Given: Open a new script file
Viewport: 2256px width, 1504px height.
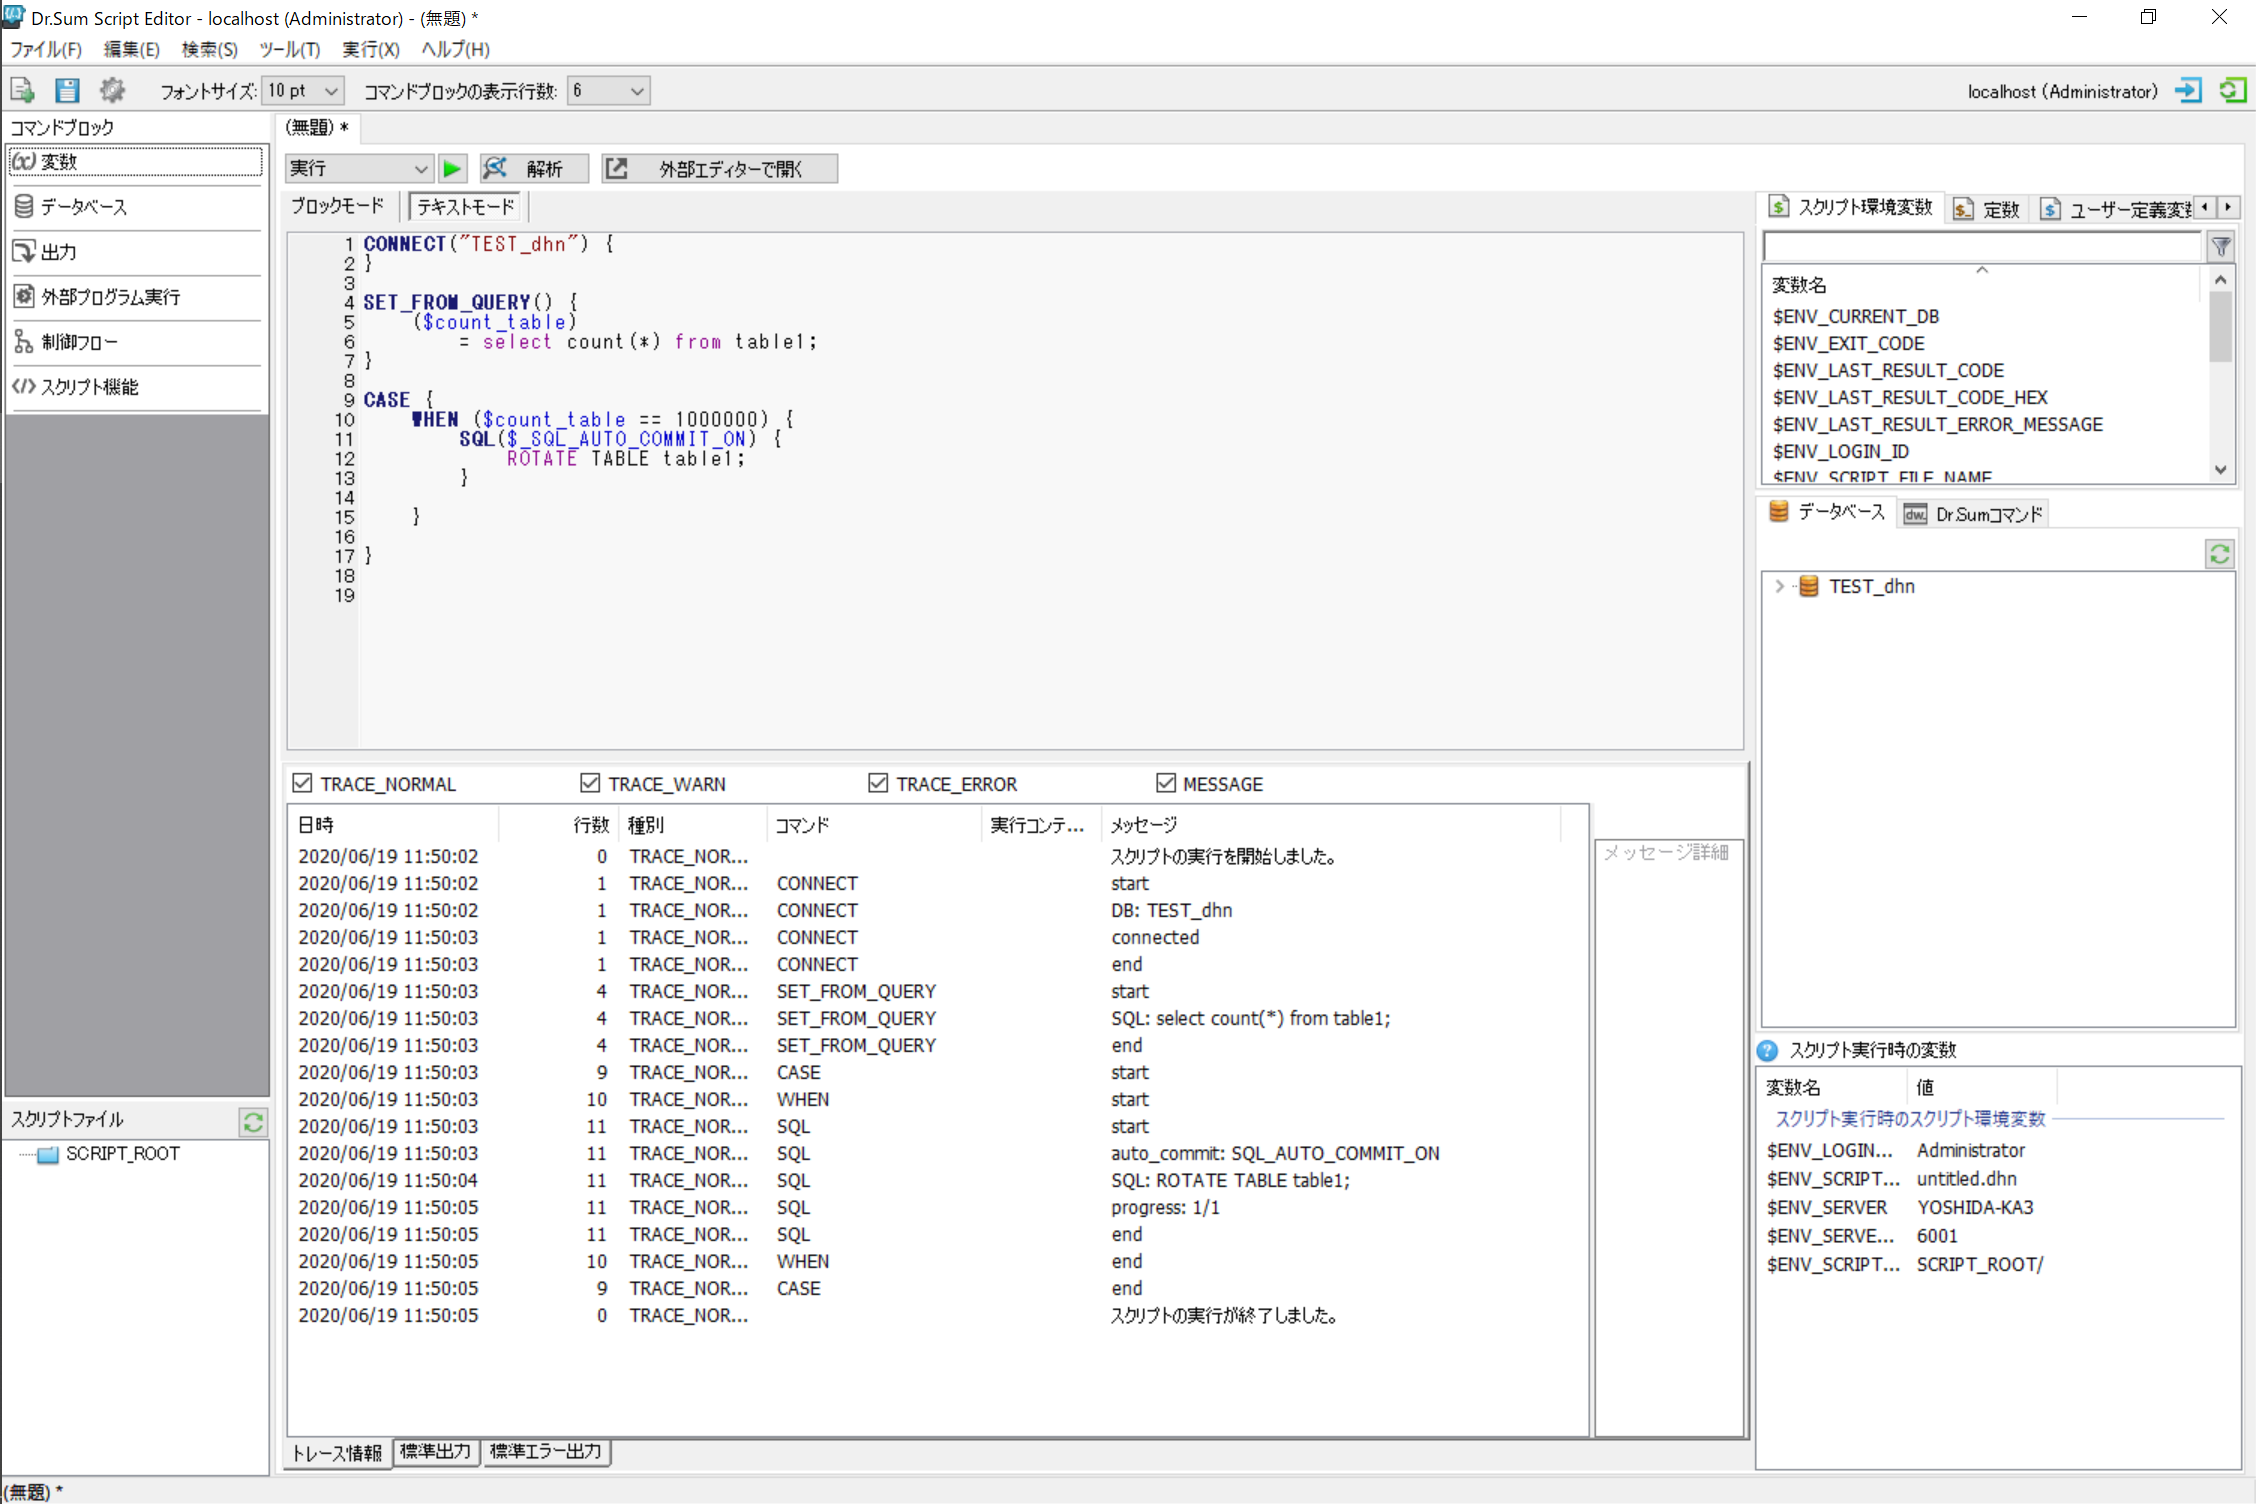Looking at the screenshot, I should (x=21, y=90).
